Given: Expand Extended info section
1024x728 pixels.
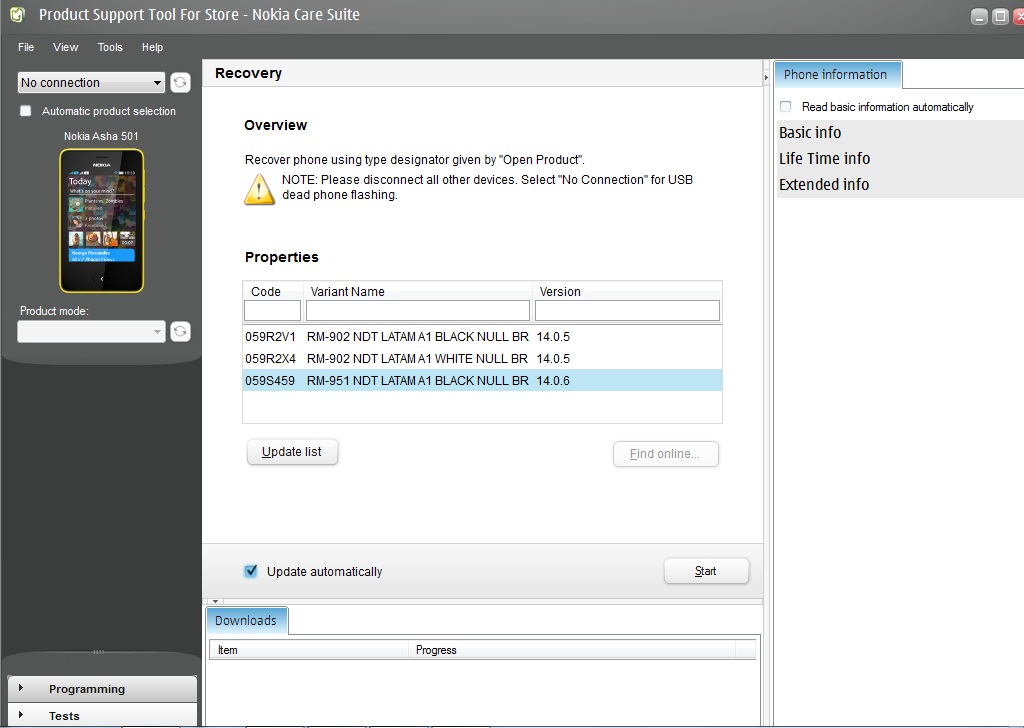Looking at the screenshot, I should click(x=901, y=185).
